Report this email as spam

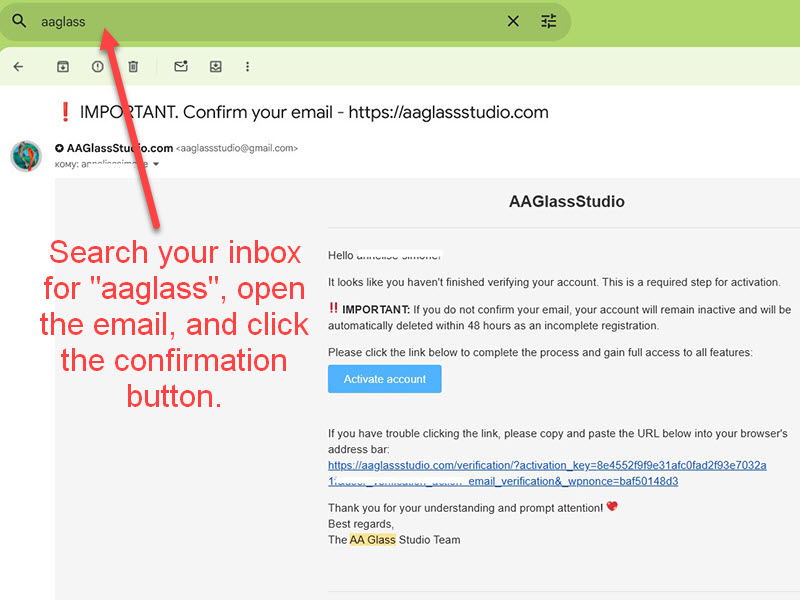point(98,67)
